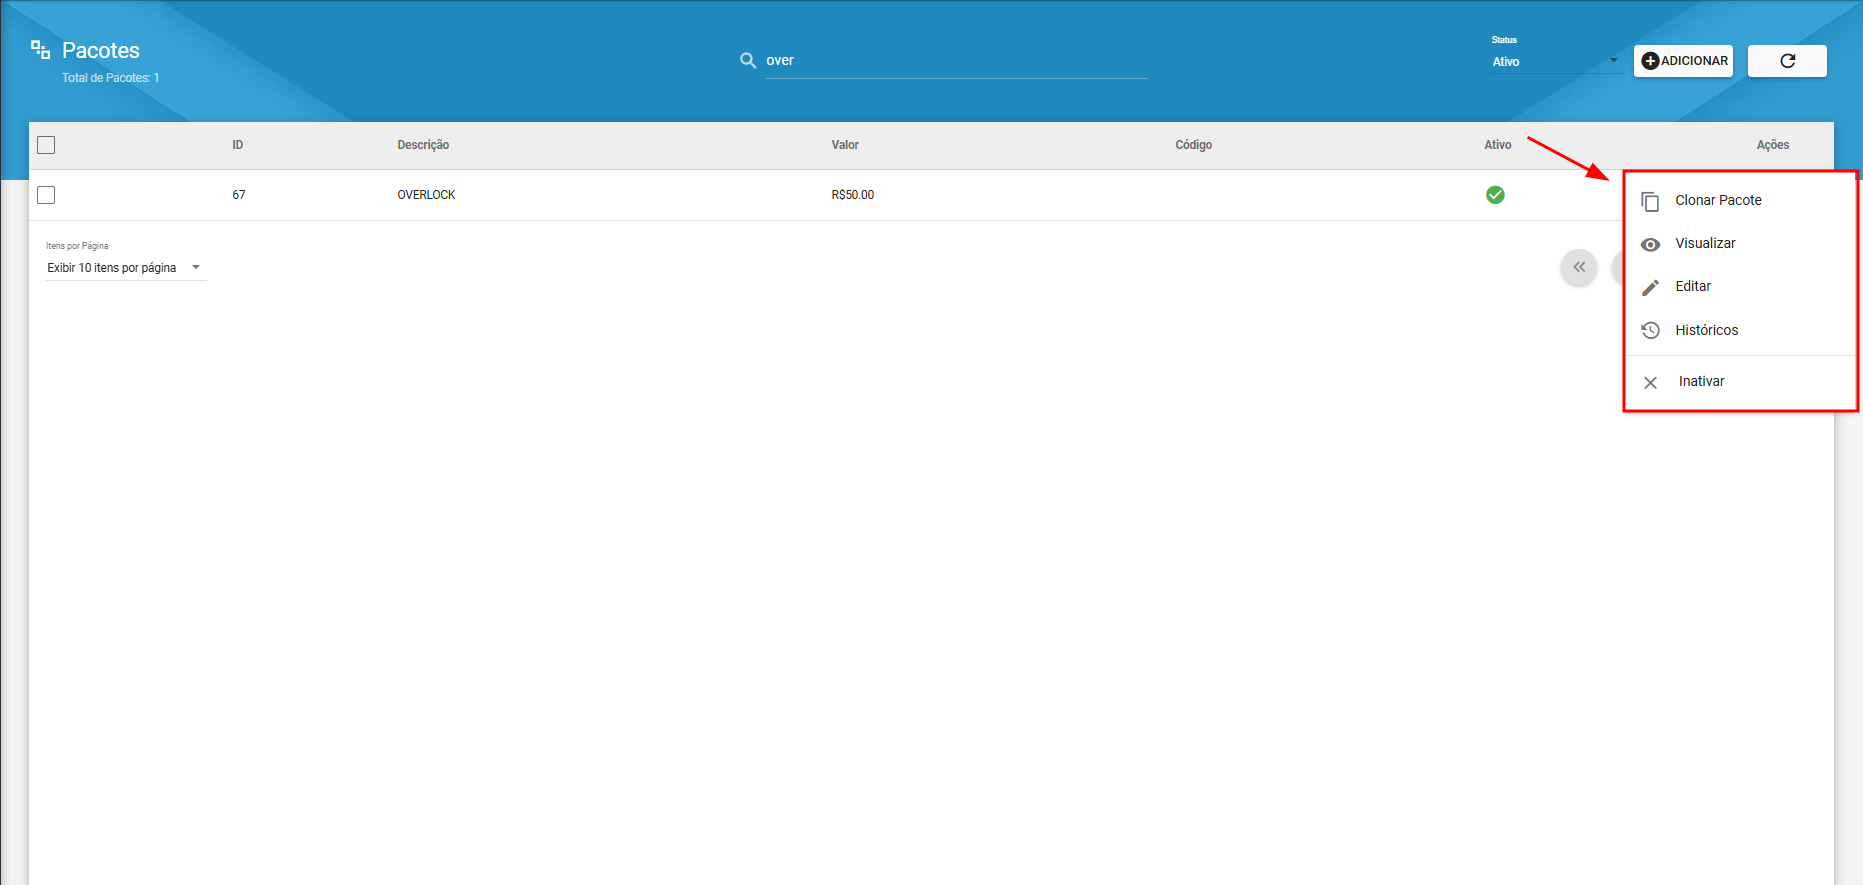The width and height of the screenshot is (1863, 885).
Task: Tick the checkbox for OVERLOCK row
Action: point(46,195)
